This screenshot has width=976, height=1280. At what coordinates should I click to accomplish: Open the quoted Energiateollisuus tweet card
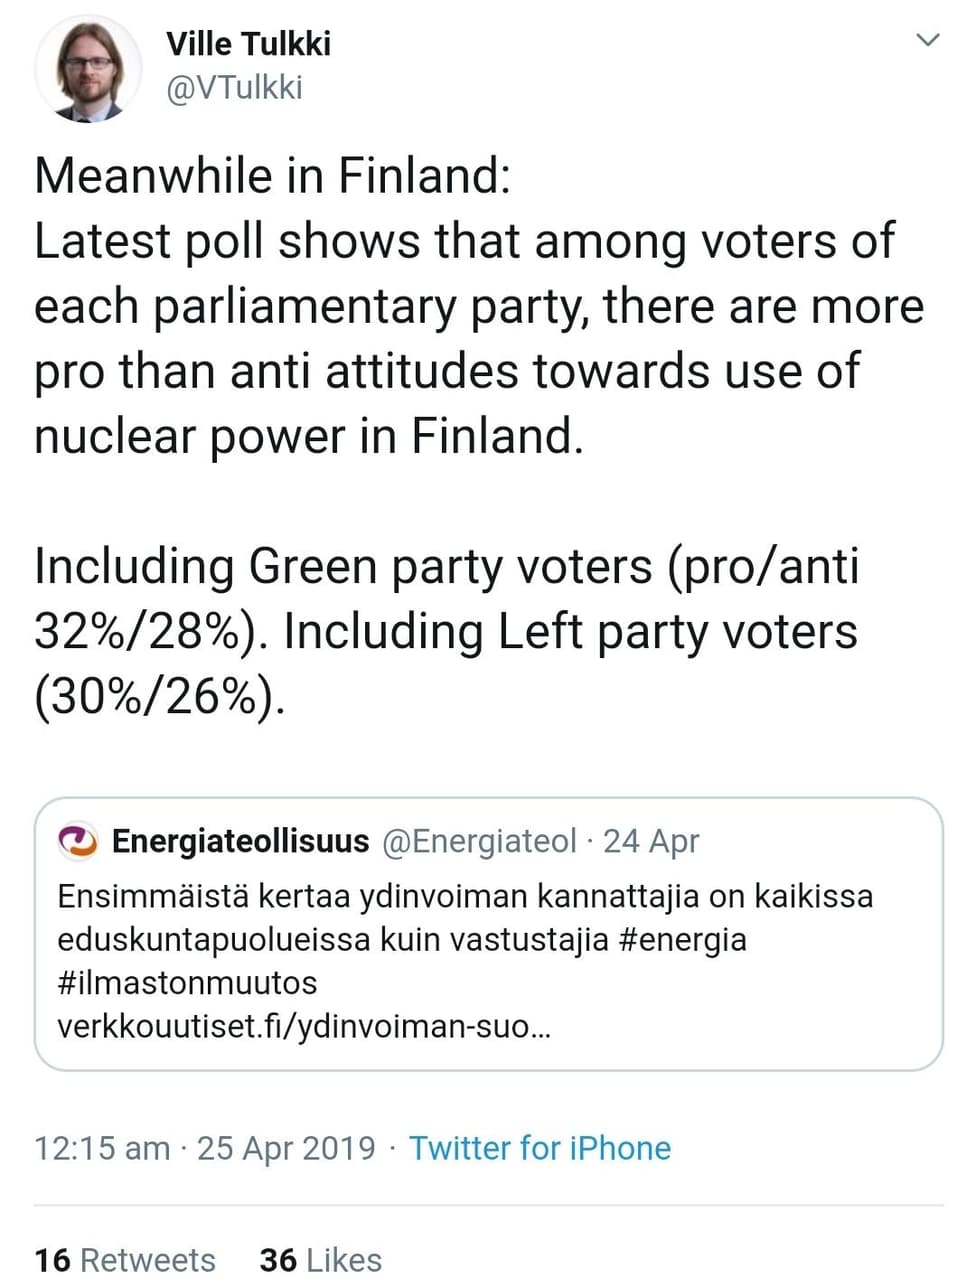489,934
